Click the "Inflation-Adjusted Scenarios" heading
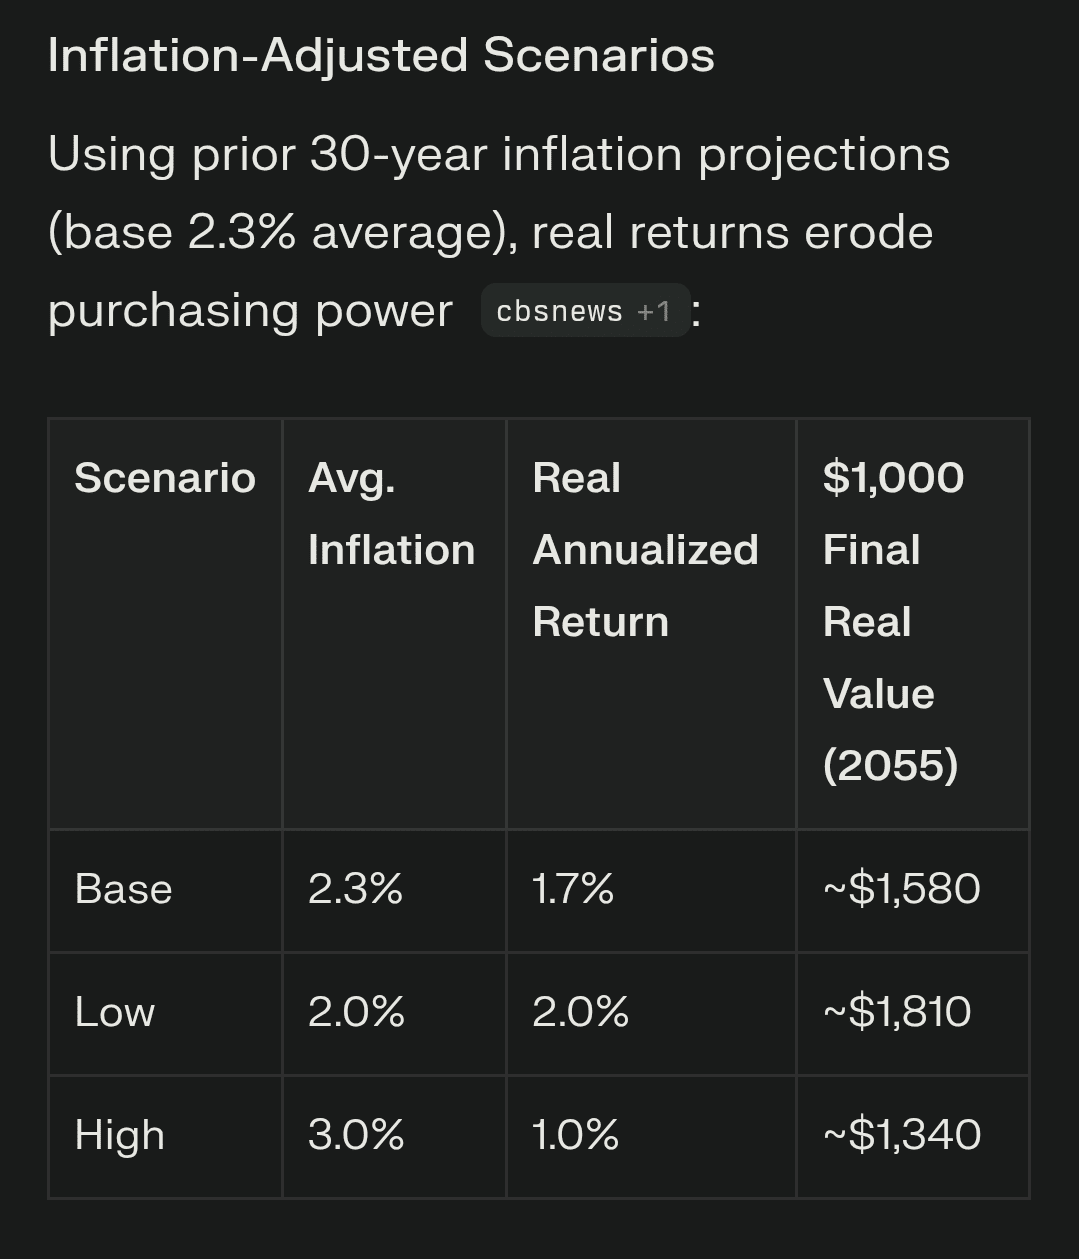Screen dimensions: 1079x1259 click(381, 55)
